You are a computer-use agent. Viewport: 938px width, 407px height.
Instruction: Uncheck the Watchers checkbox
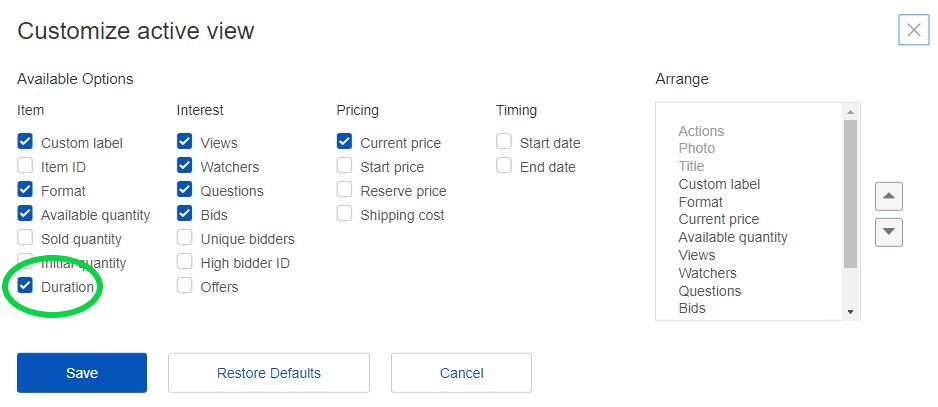(185, 167)
